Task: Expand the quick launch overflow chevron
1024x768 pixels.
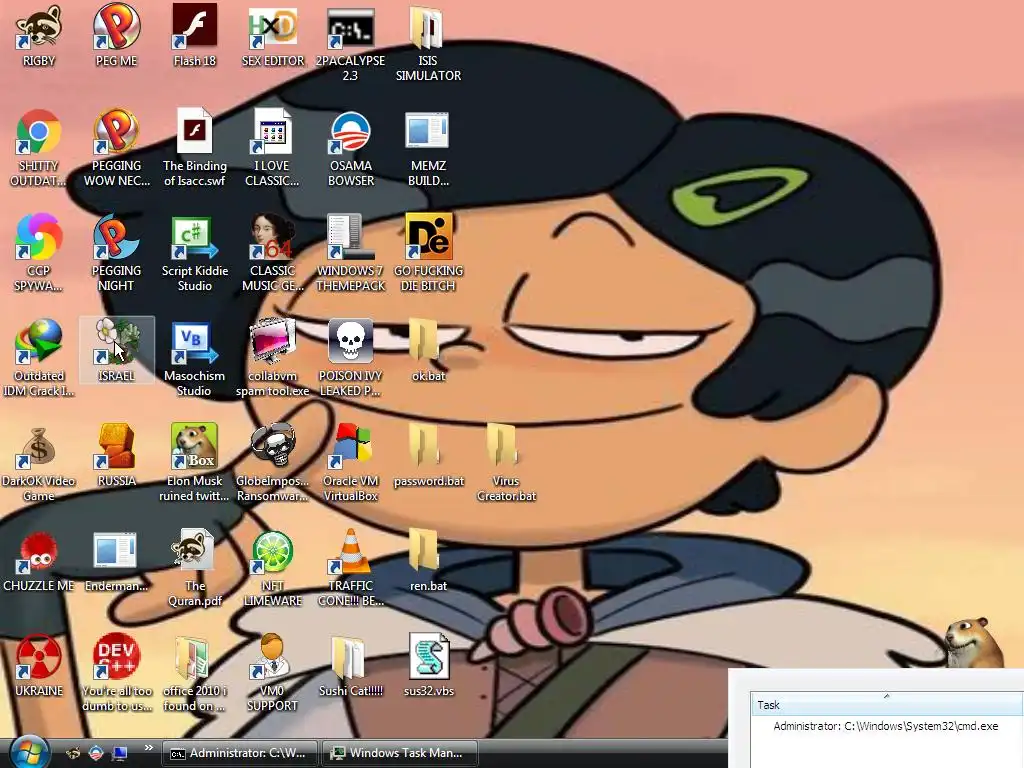Action: pyautogui.click(x=148, y=748)
